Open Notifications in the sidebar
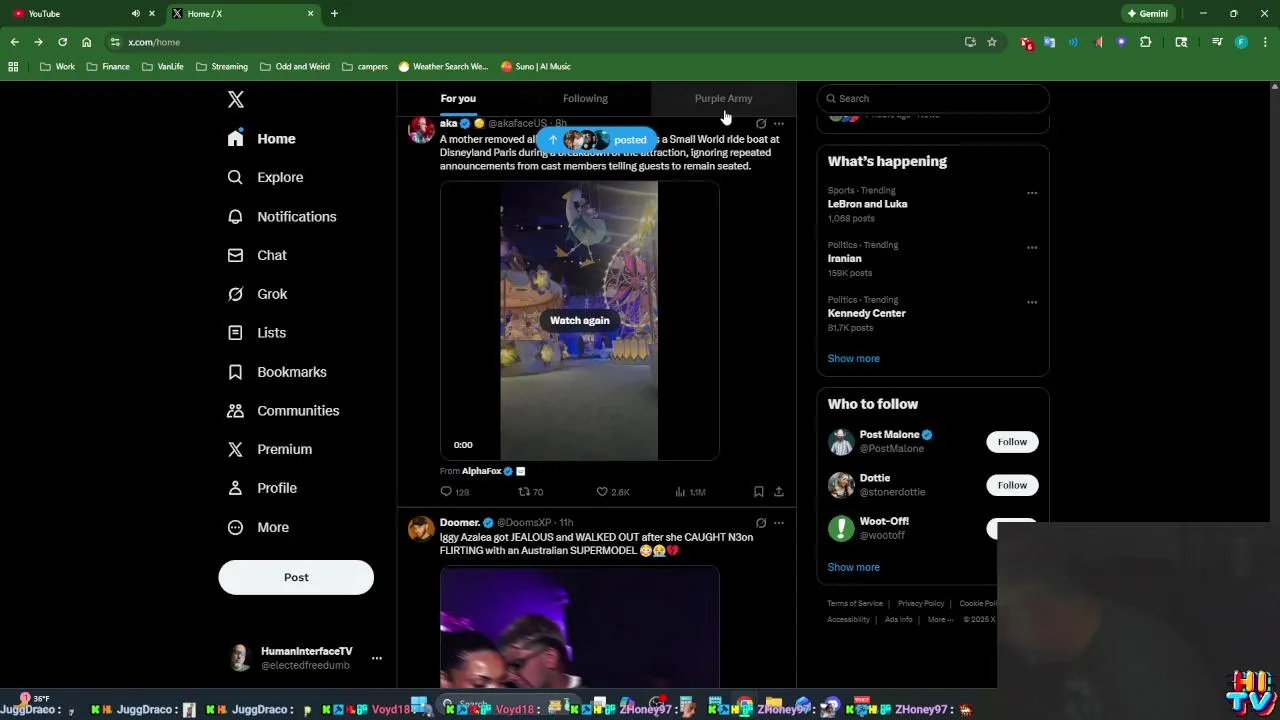The image size is (1280, 720). (282, 216)
